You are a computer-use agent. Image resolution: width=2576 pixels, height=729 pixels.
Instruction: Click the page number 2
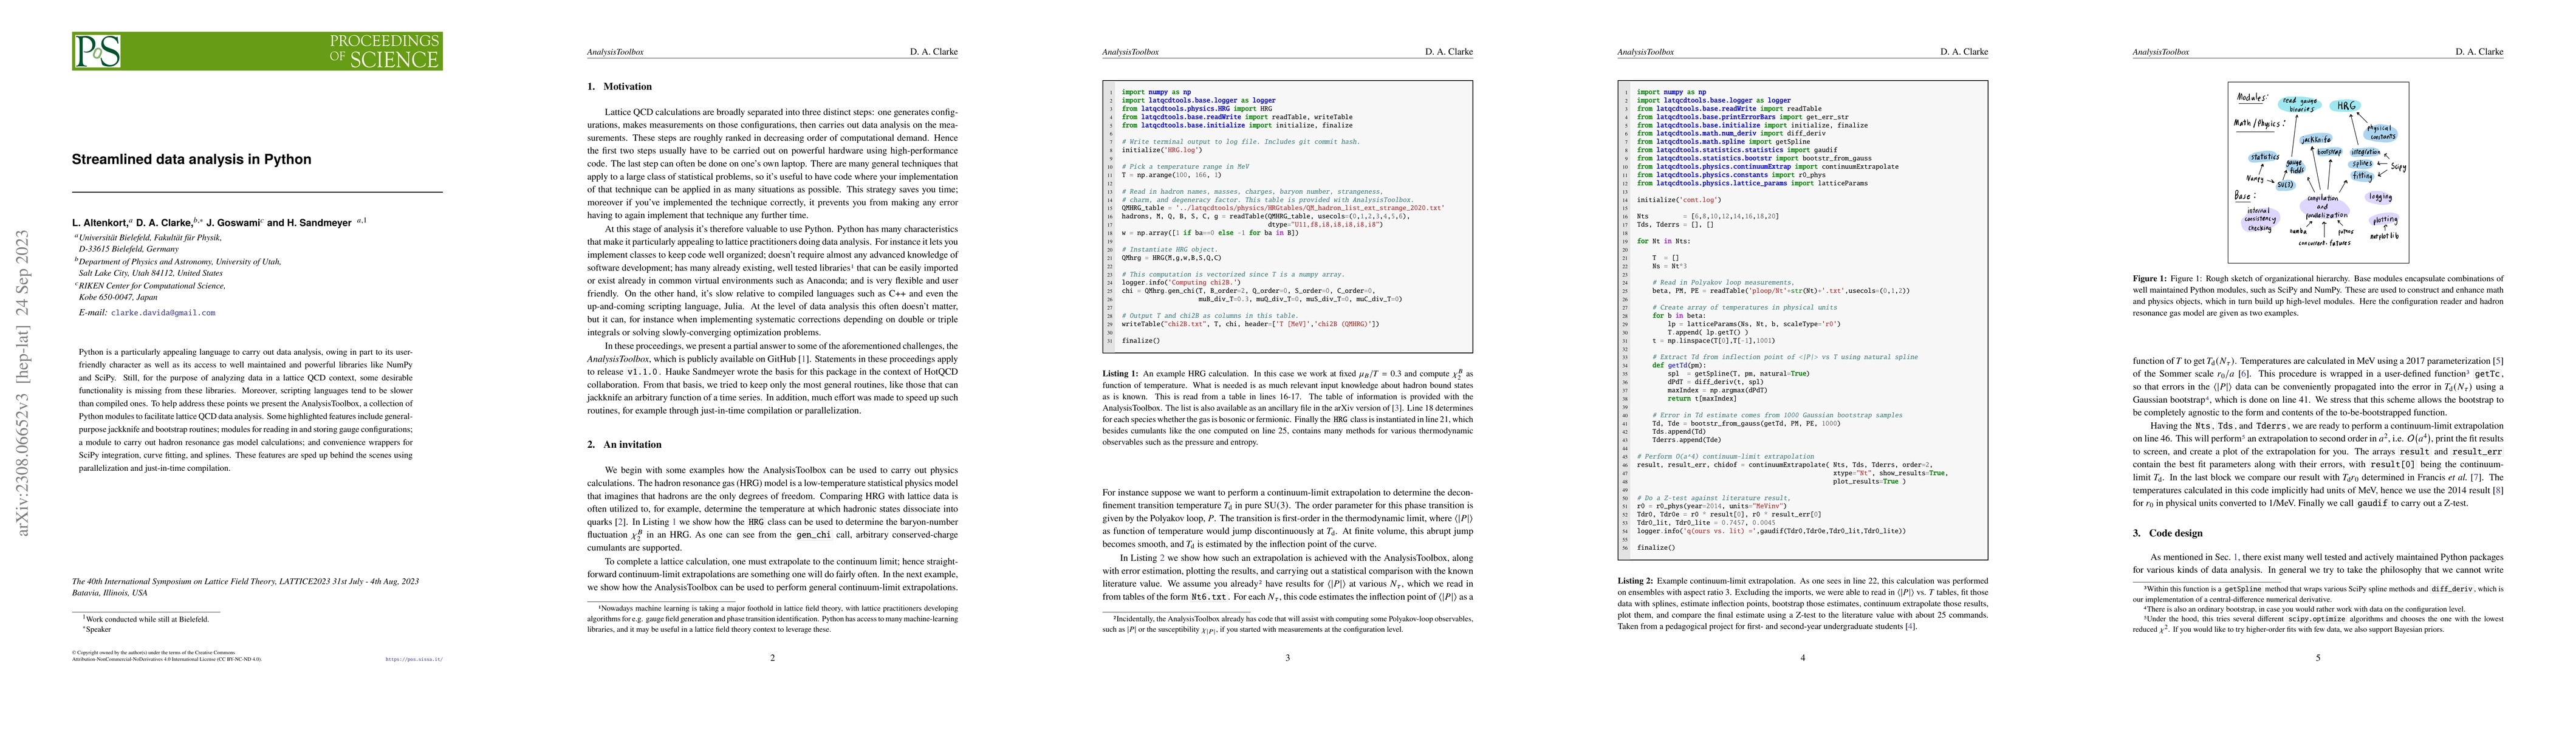772,657
